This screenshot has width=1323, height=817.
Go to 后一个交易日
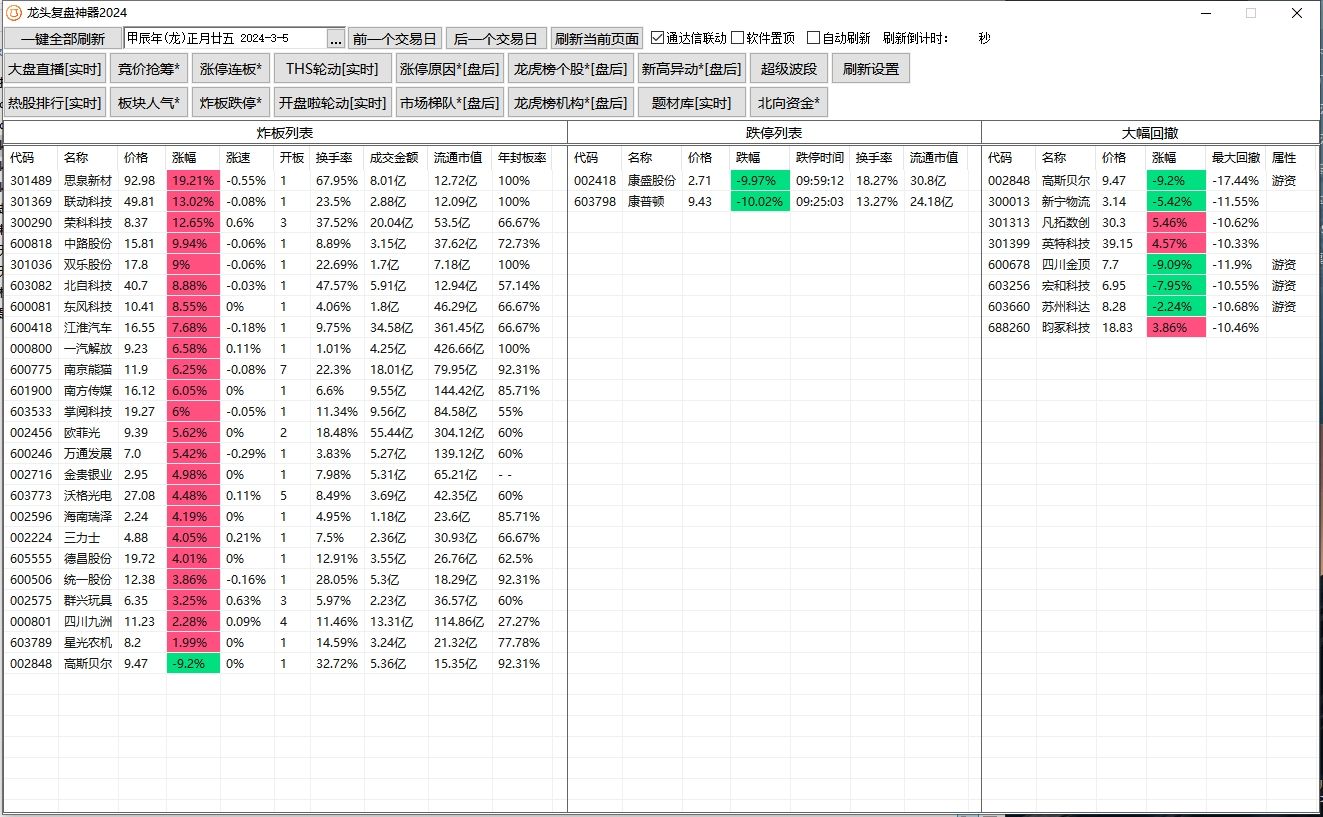click(x=495, y=39)
